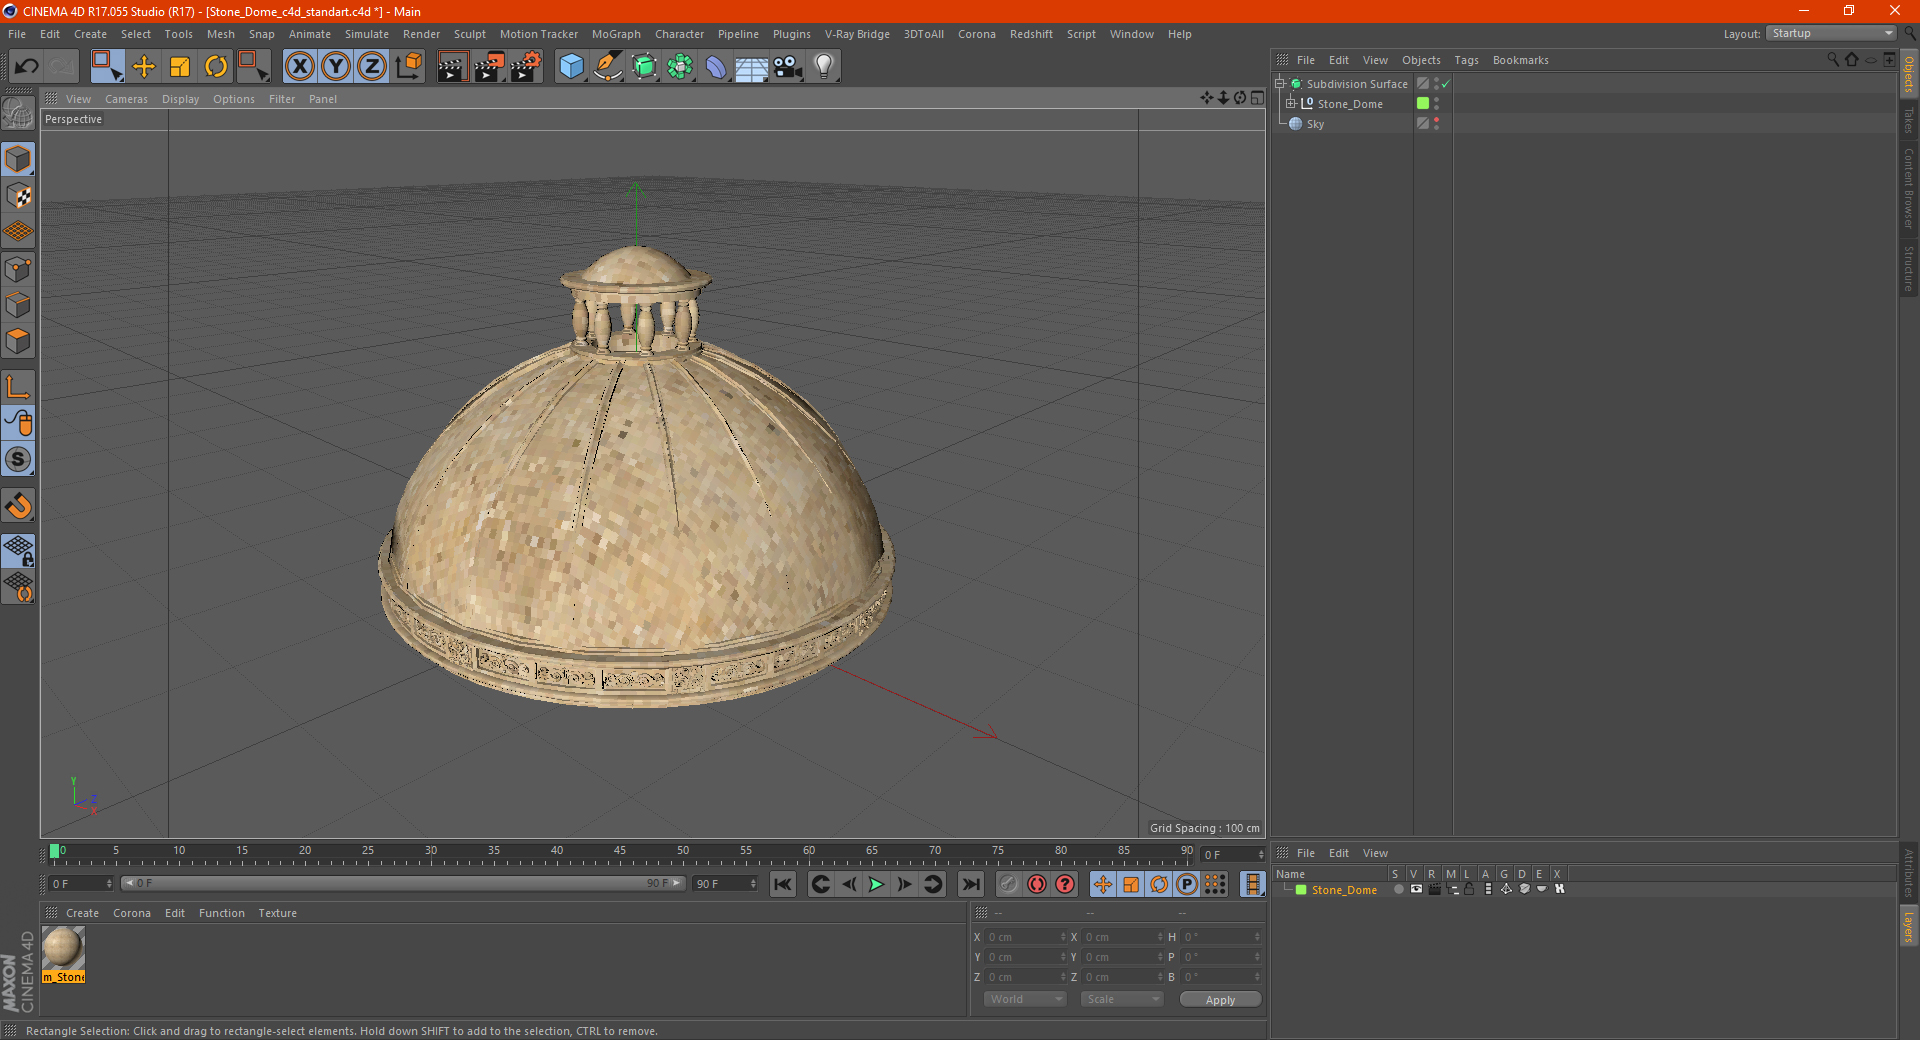The height and width of the screenshot is (1040, 1920).
Task: Search in Object Manager magnifier icon
Action: pos(1832,60)
